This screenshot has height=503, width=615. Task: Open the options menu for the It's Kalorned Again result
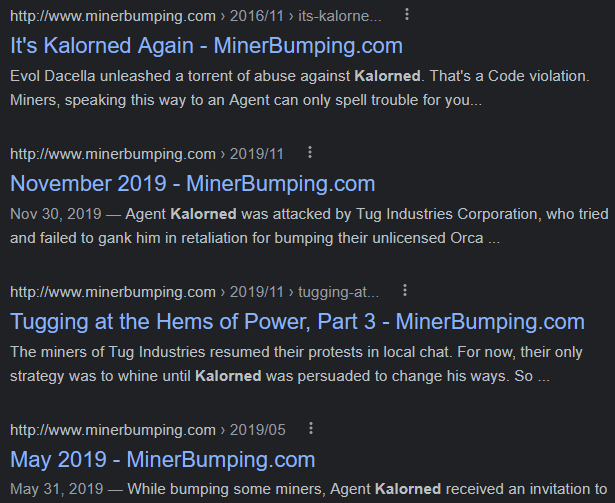click(x=407, y=15)
